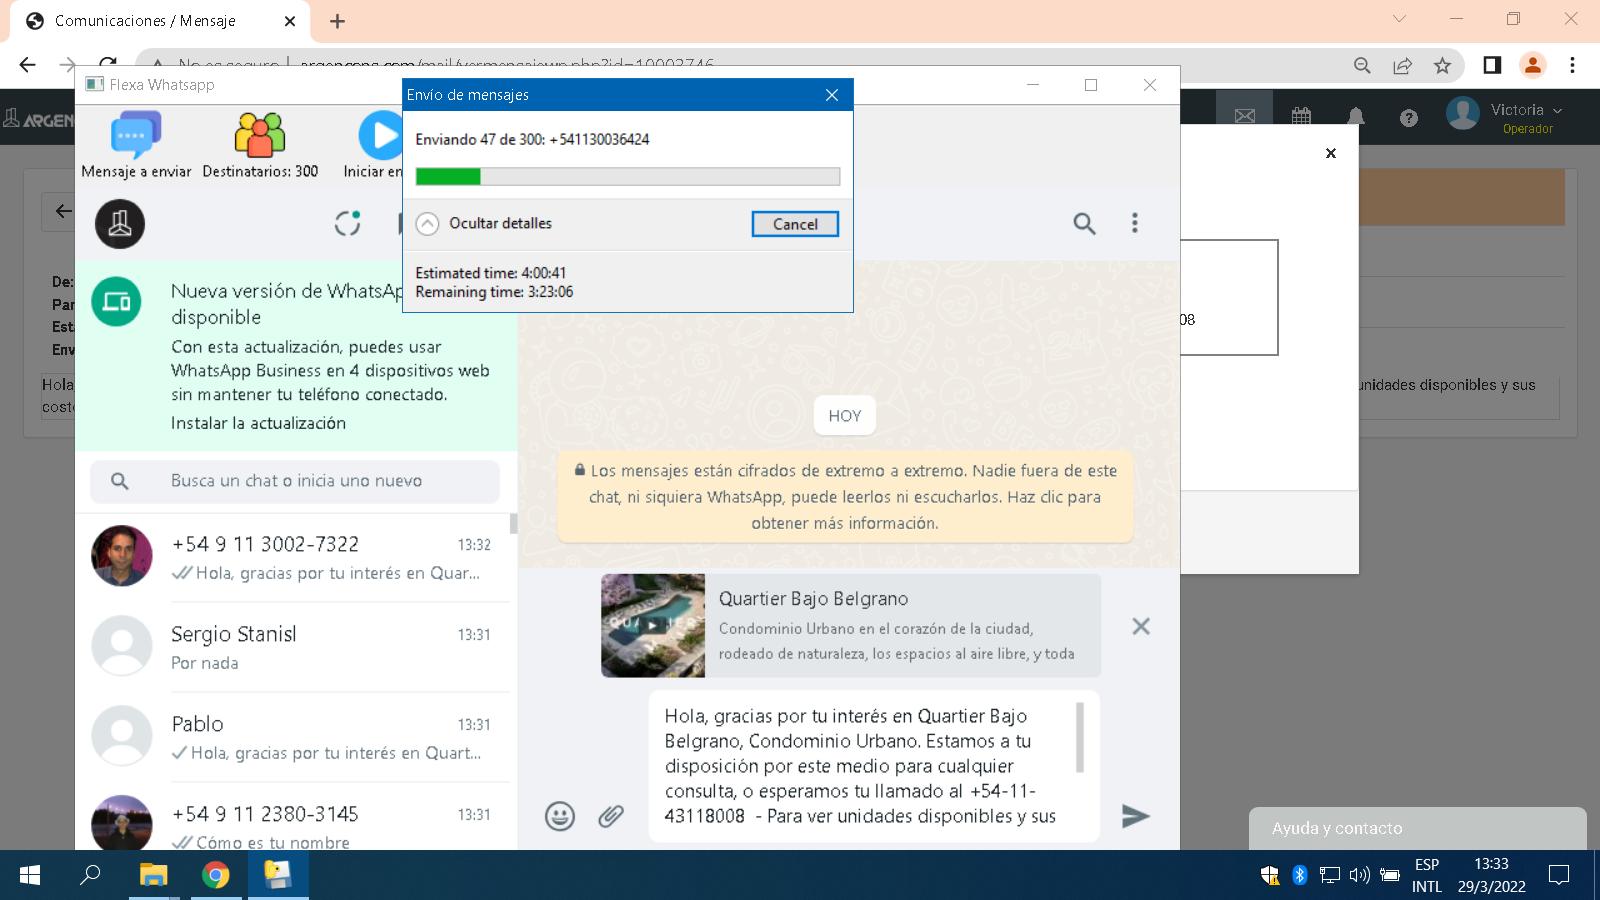Bookmark this page with star icon
Image resolution: width=1600 pixels, height=900 pixels.
tap(1442, 65)
